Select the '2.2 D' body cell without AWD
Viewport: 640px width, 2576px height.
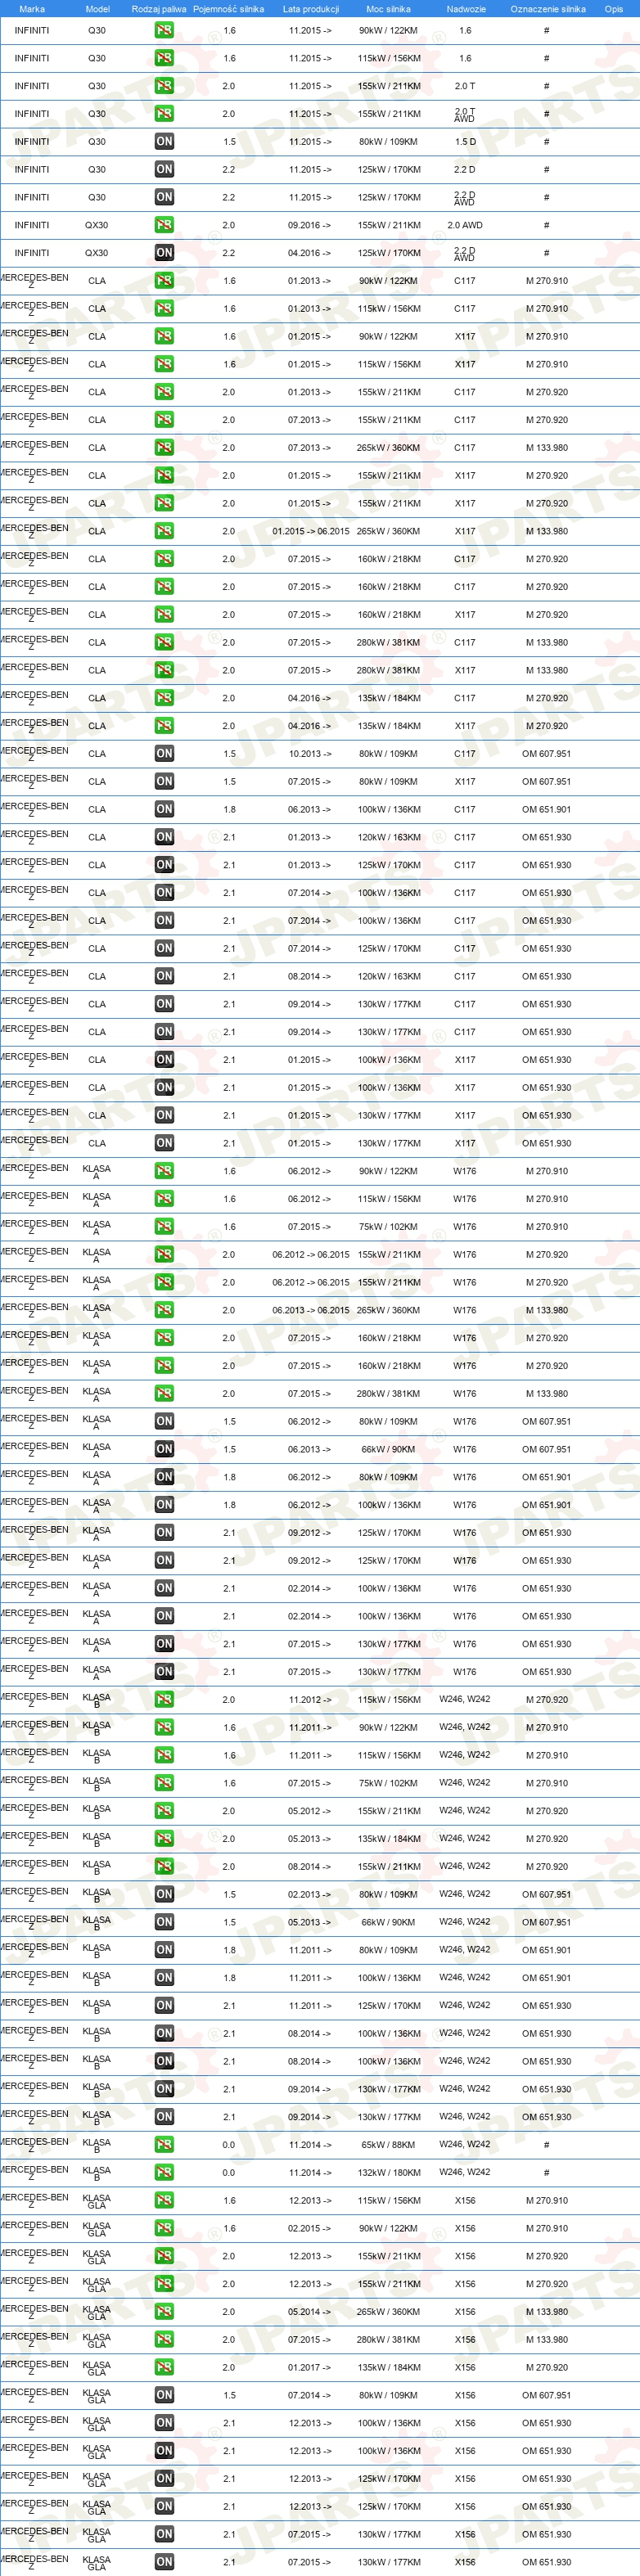(x=465, y=170)
